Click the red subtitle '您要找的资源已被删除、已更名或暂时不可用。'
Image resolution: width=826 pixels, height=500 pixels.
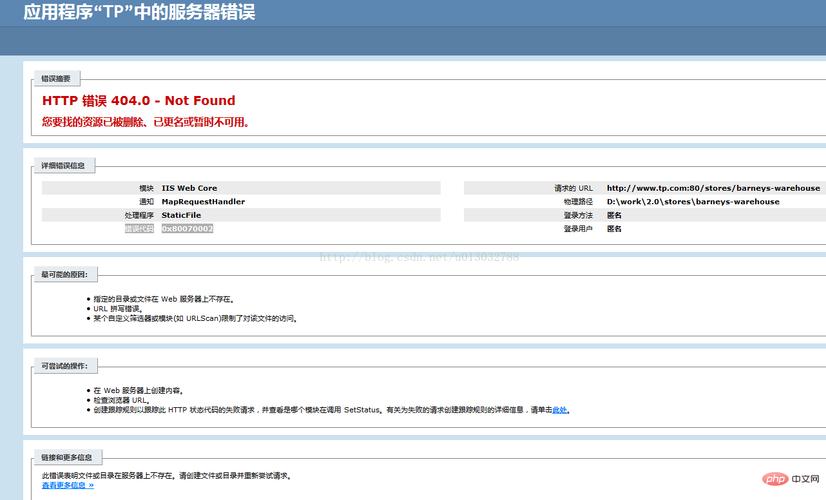click(x=145, y=122)
